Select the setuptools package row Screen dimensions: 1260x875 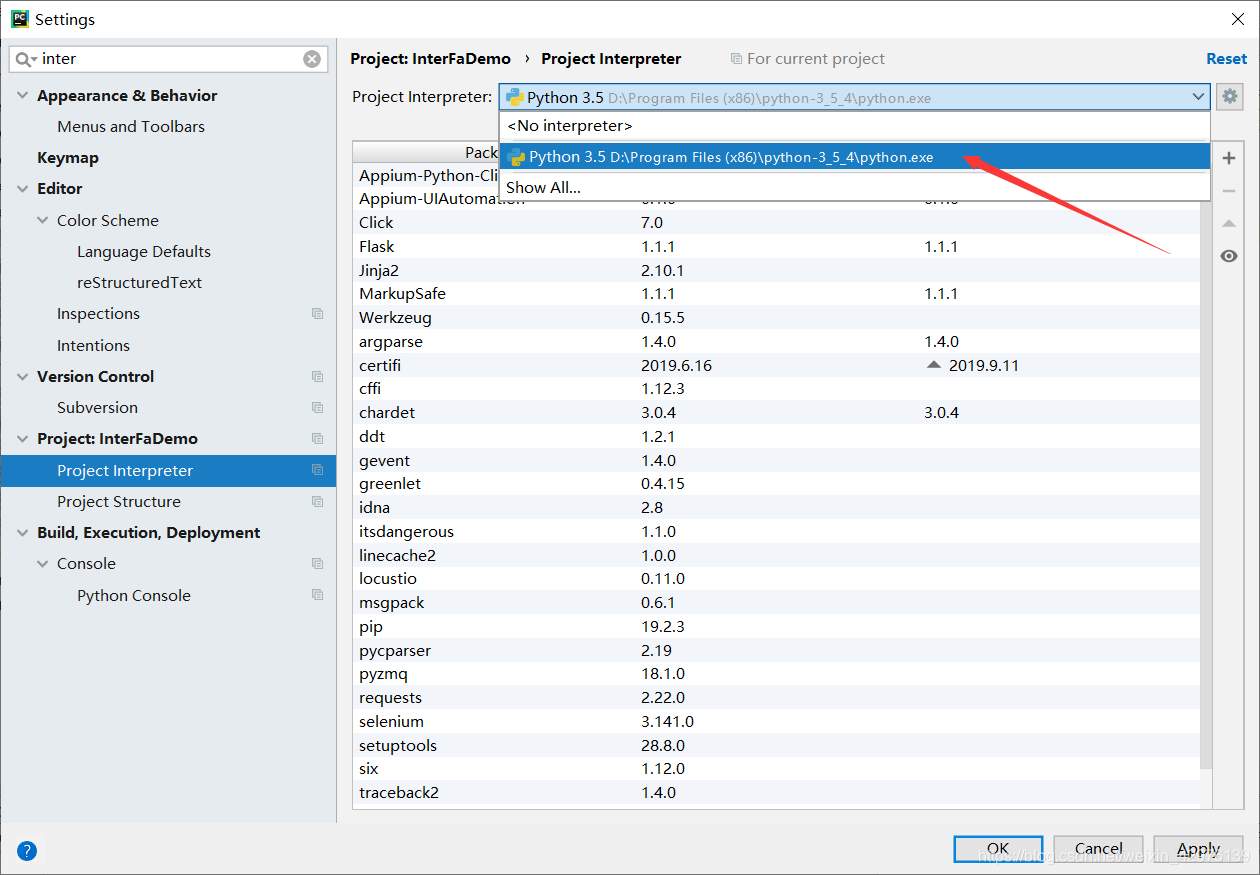[776, 746]
